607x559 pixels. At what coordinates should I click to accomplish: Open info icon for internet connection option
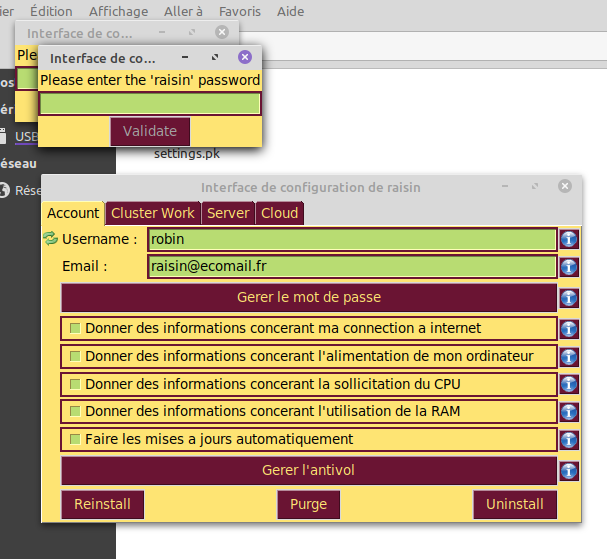(569, 329)
